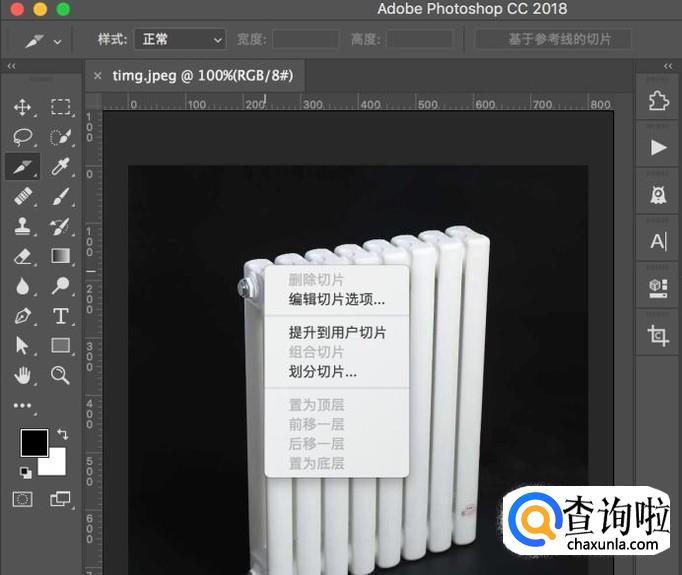The width and height of the screenshot is (682, 575).
Task: Select the Hand tool
Action: click(x=23, y=376)
